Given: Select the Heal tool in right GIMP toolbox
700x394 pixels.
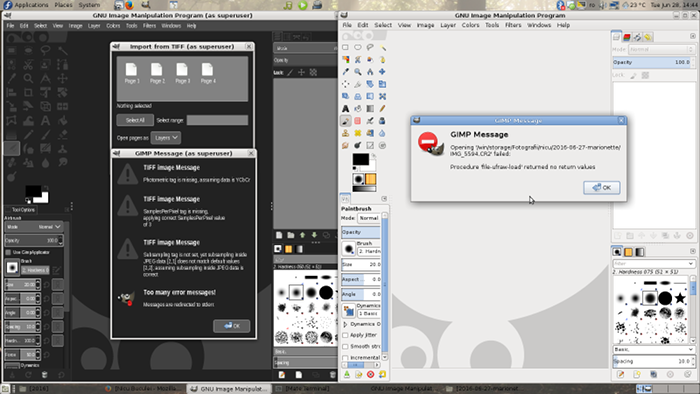Looking at the screenshot, I should 358,133.
